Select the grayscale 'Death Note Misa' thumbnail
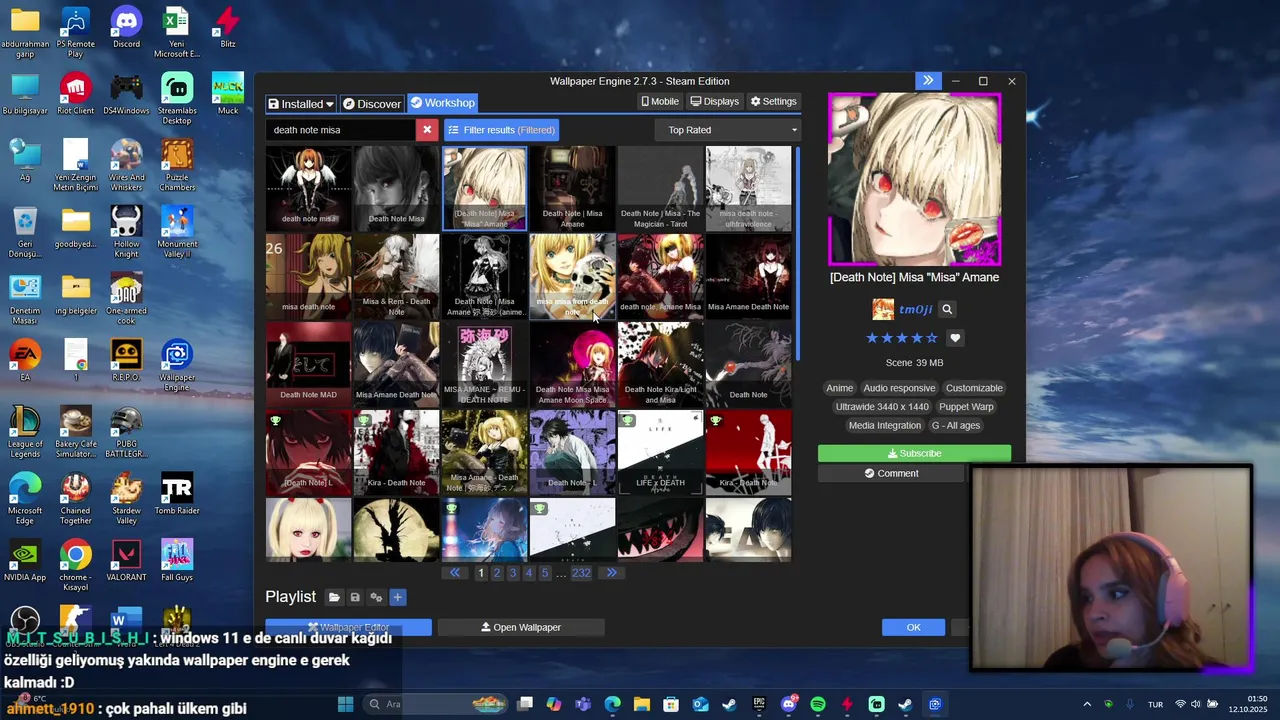The width and height of the screenshot is (1280, 720). [396, 189]
